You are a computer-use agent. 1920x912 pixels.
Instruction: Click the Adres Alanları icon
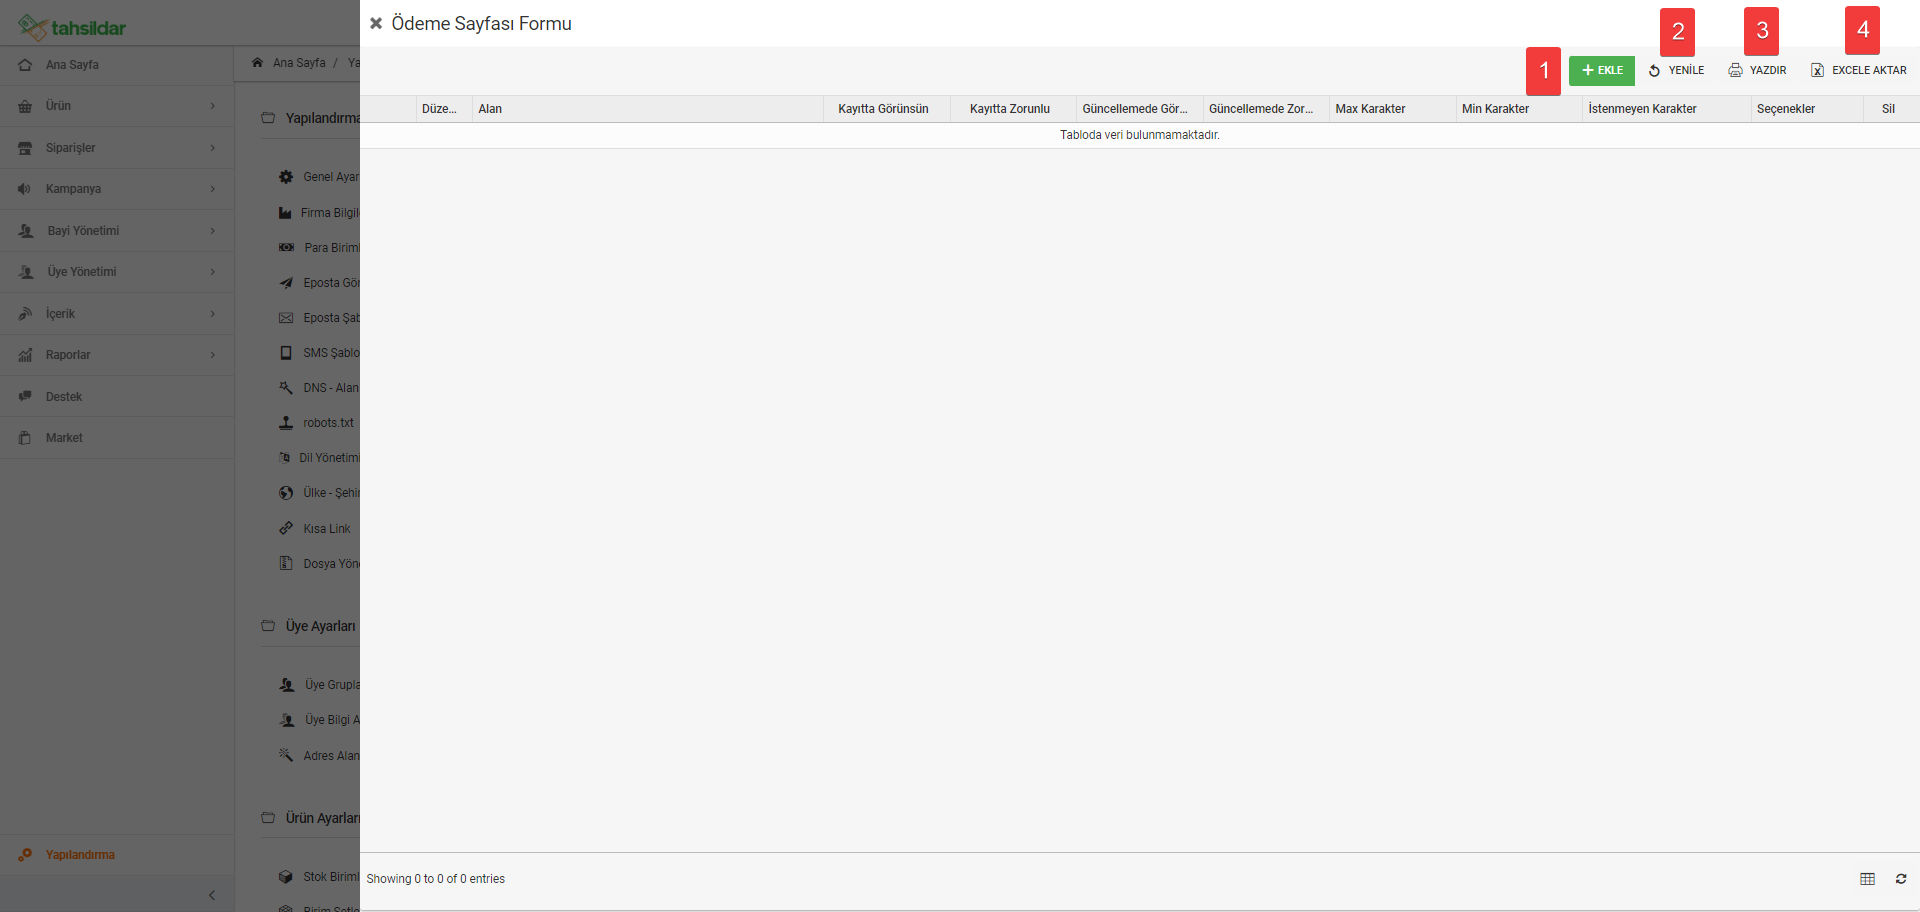286,755
